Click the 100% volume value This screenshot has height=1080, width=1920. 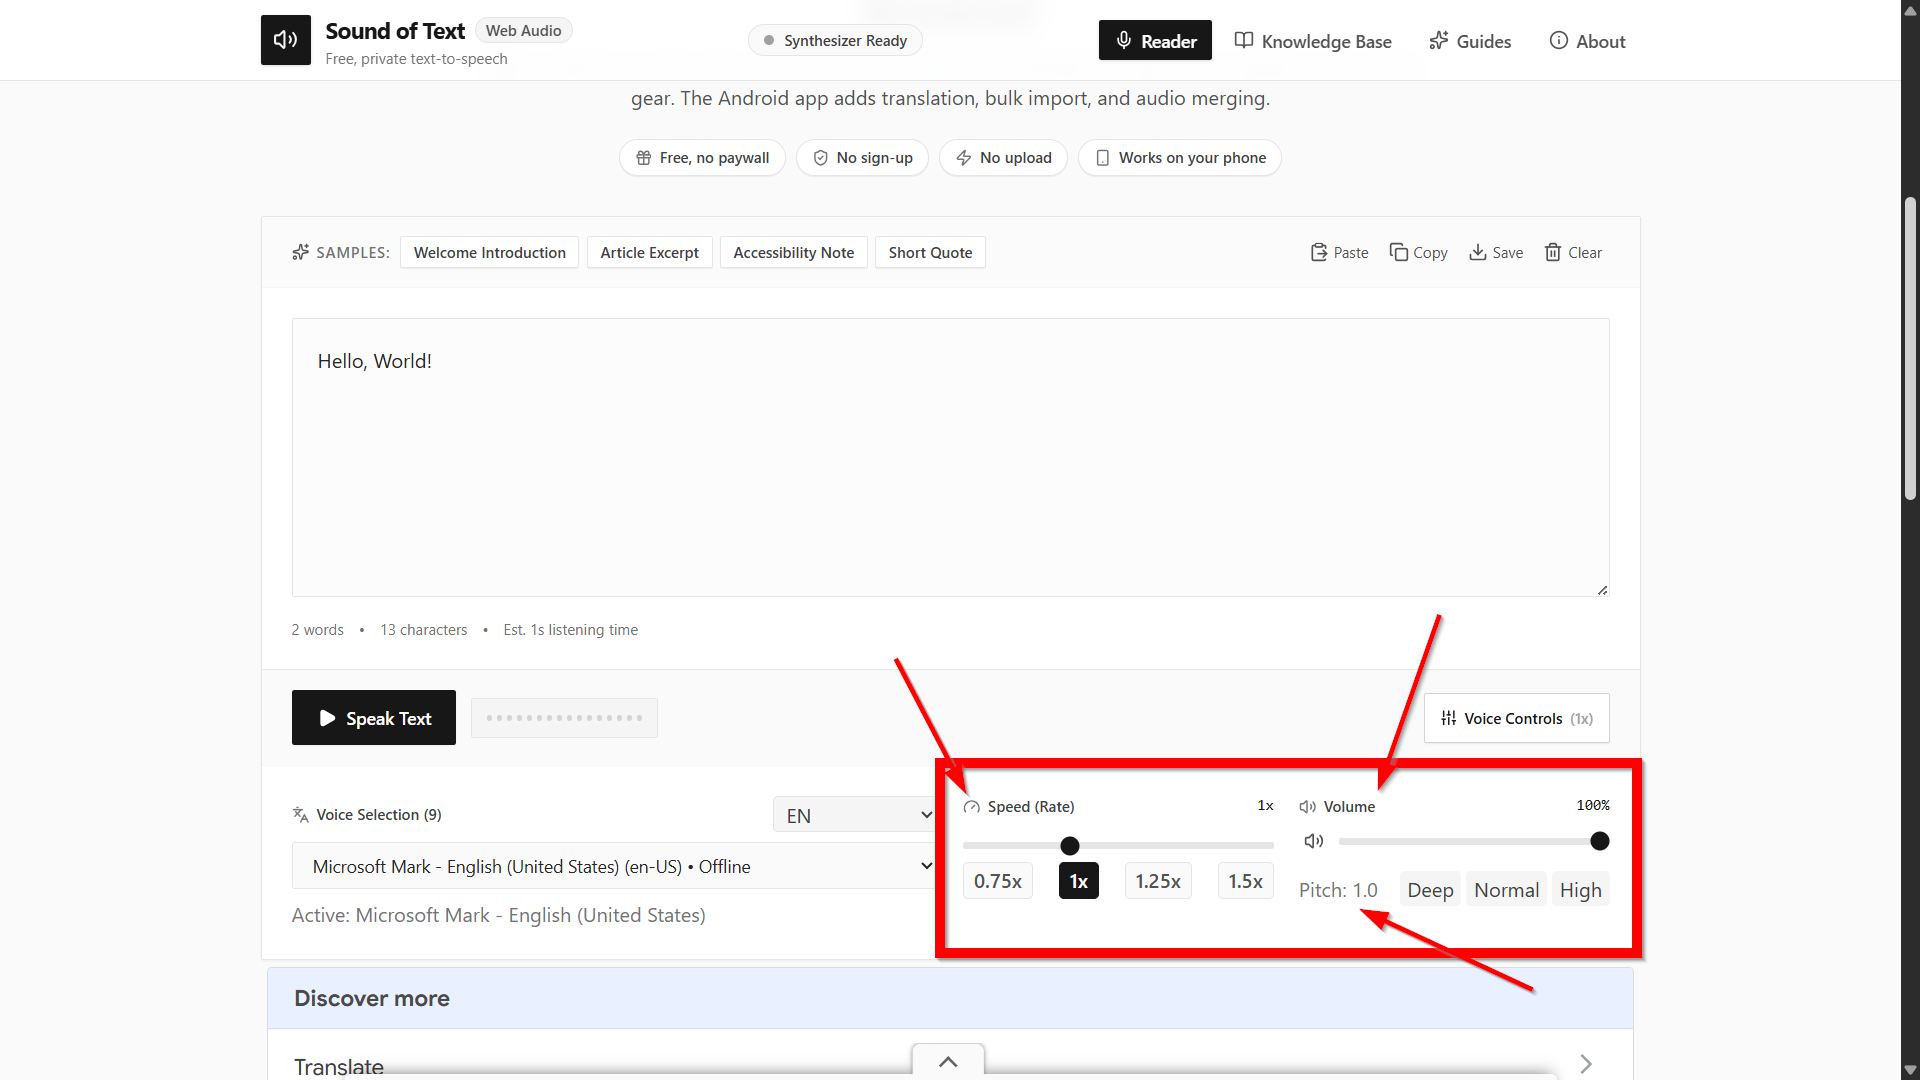click(x=1593, y=806)
